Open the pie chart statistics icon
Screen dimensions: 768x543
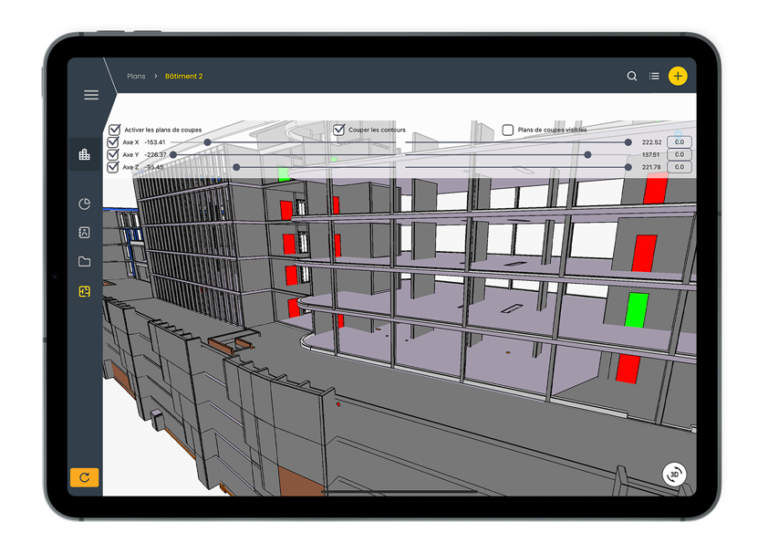point(84,204)
